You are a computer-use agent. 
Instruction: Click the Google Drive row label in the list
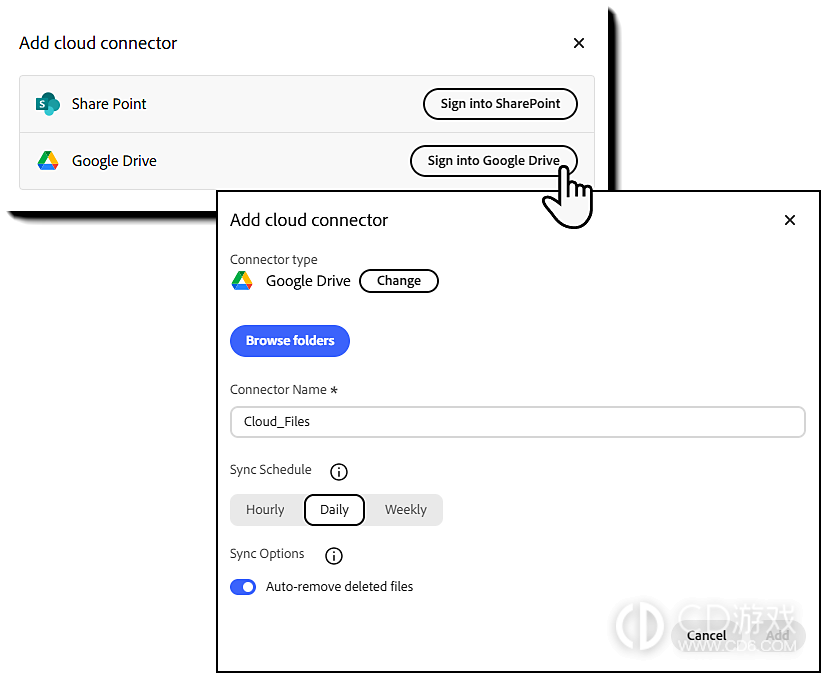point(114,161)
